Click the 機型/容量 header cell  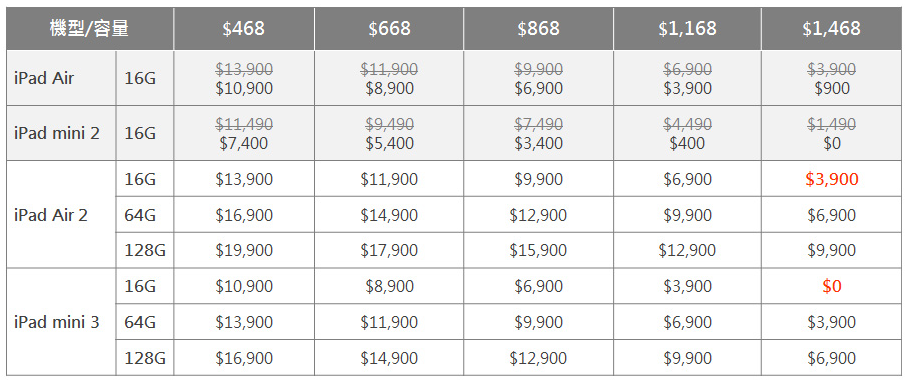(x=89, y=28)
